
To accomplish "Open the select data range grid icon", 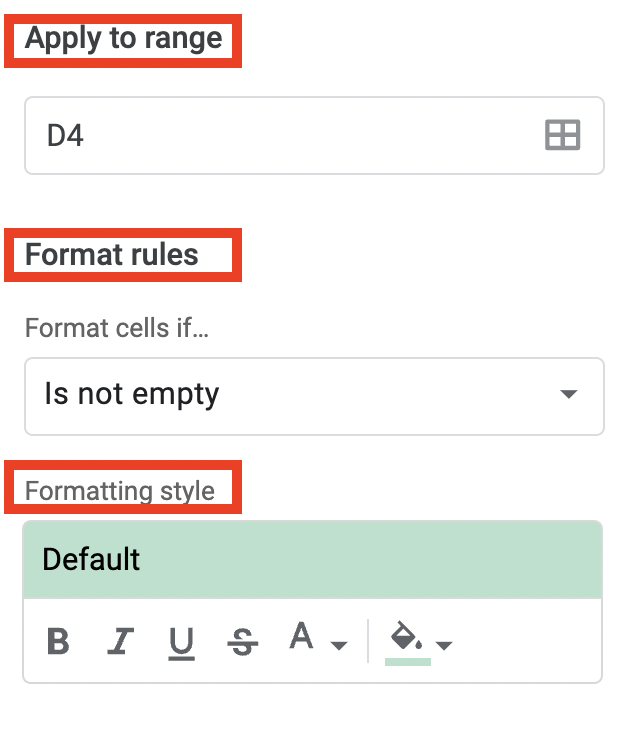I will [563, 135].
